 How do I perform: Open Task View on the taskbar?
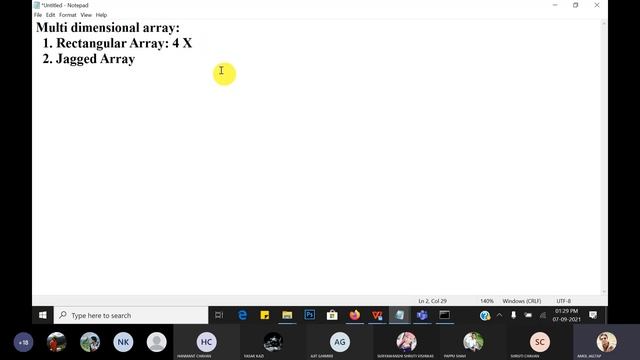click(219, 315)
